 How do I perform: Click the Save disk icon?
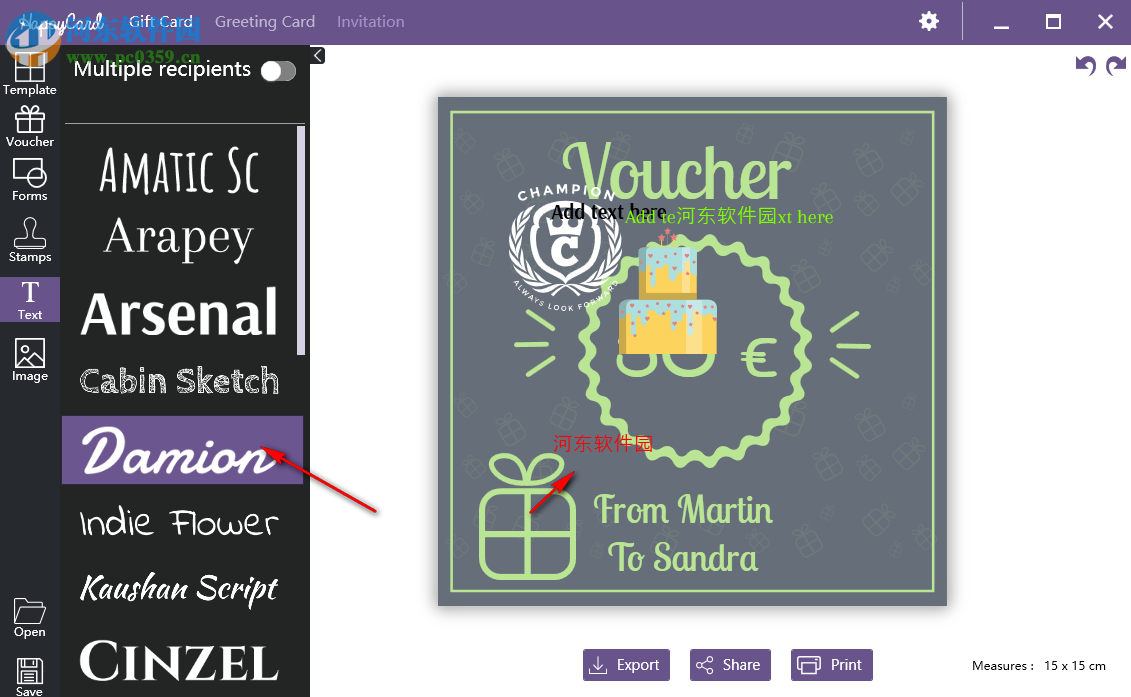point(30,677)
